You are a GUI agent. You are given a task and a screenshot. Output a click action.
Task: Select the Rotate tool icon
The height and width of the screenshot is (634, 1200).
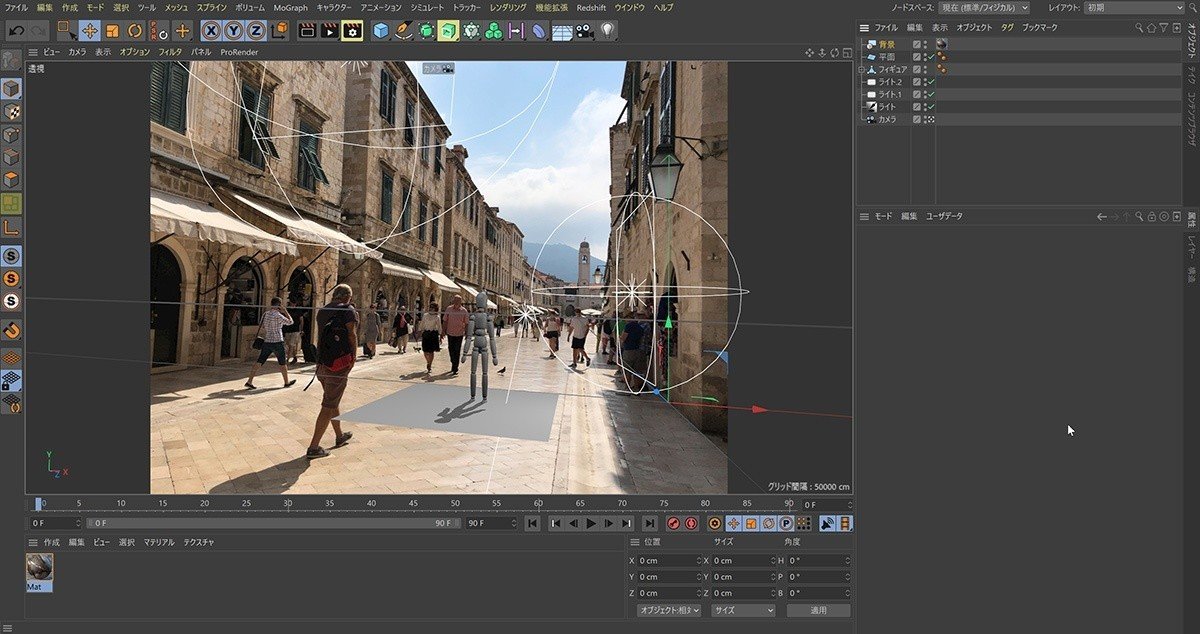tap(134, 31)
